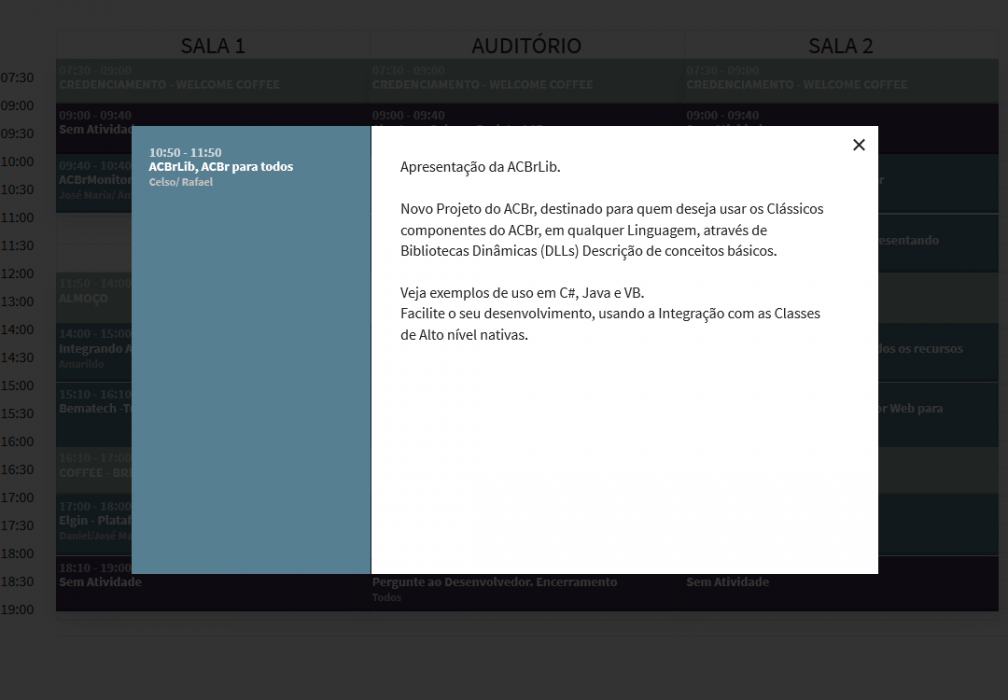Close the ACBrLib session details popup

[859, 145]
